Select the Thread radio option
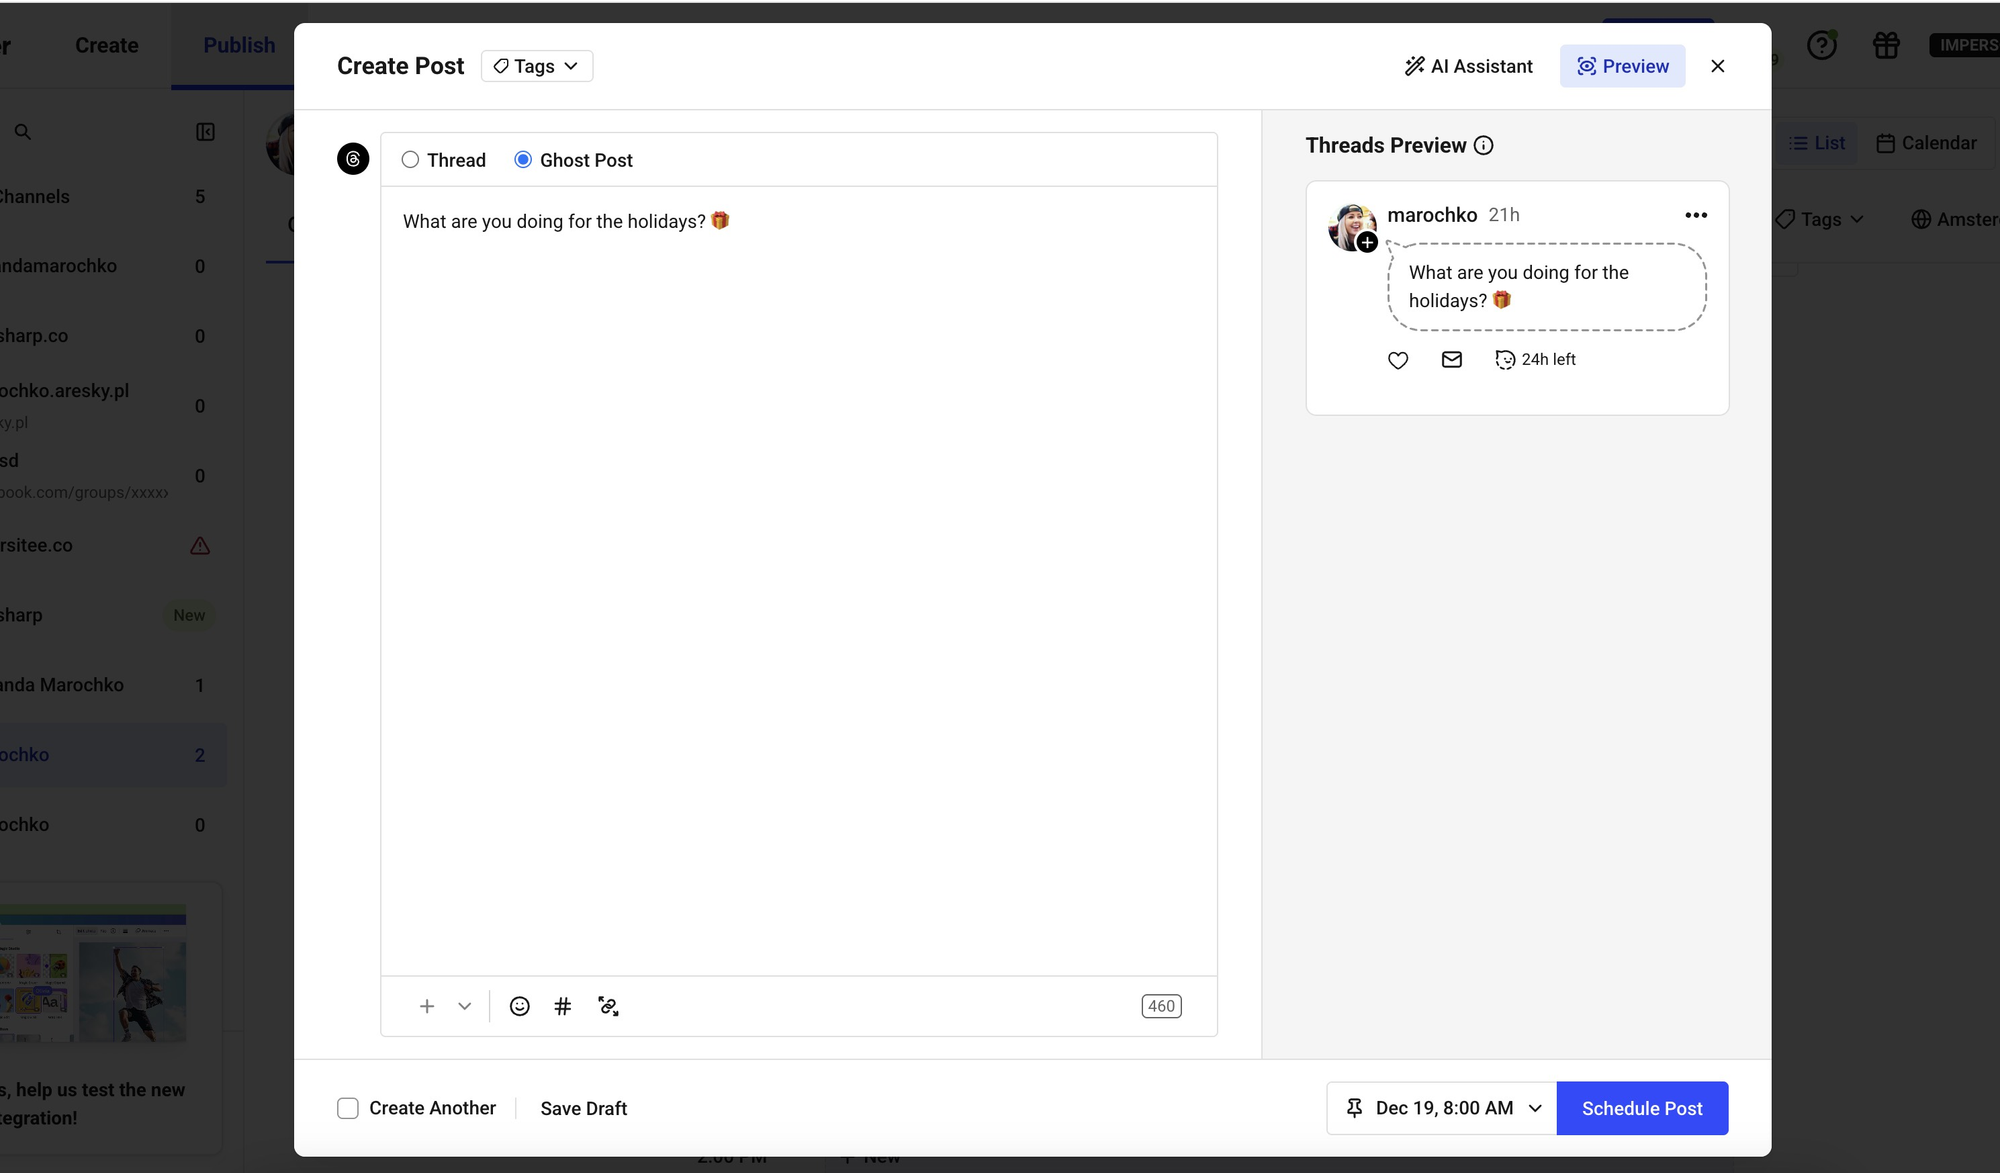2000x1173 pixels. (x=410, y=160)
